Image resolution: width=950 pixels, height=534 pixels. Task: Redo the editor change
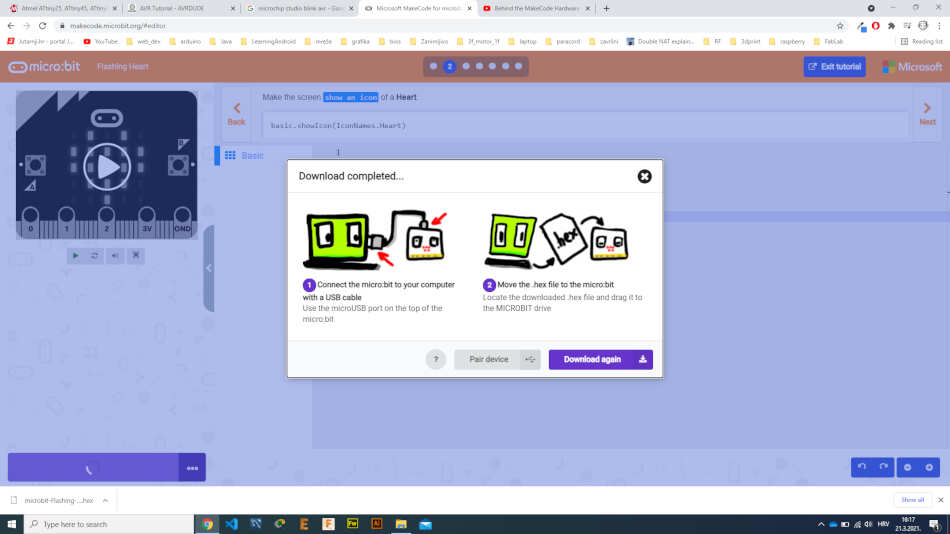(x=883, y=467)
